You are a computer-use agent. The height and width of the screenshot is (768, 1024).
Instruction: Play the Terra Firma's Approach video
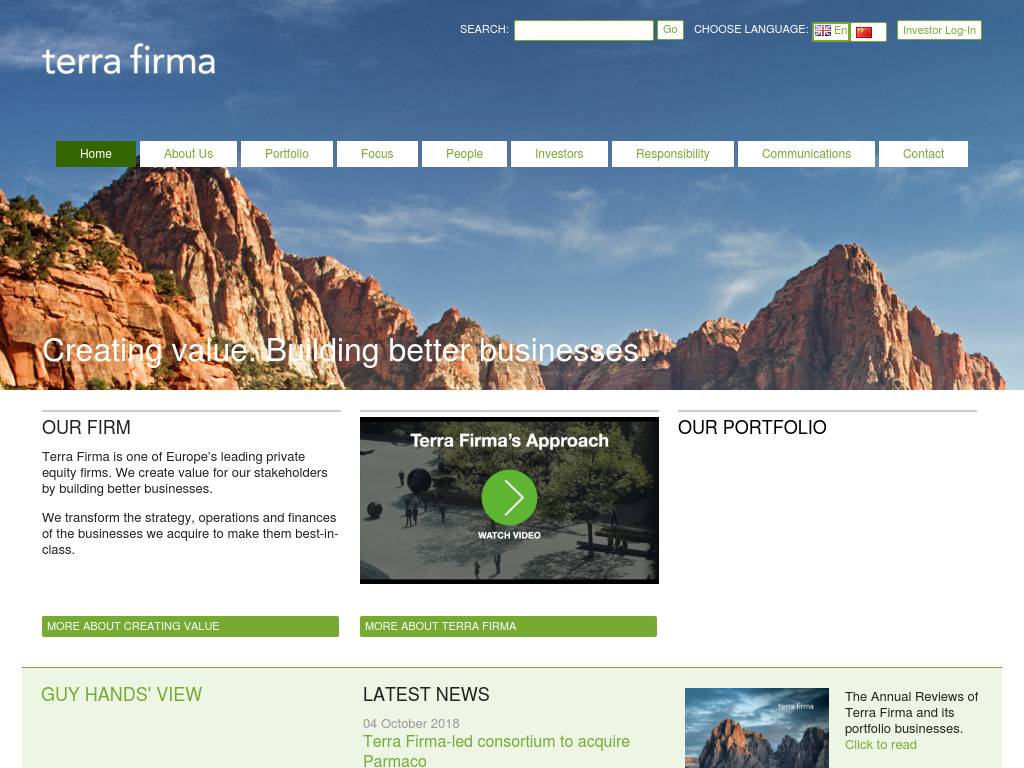pos(509,498)
